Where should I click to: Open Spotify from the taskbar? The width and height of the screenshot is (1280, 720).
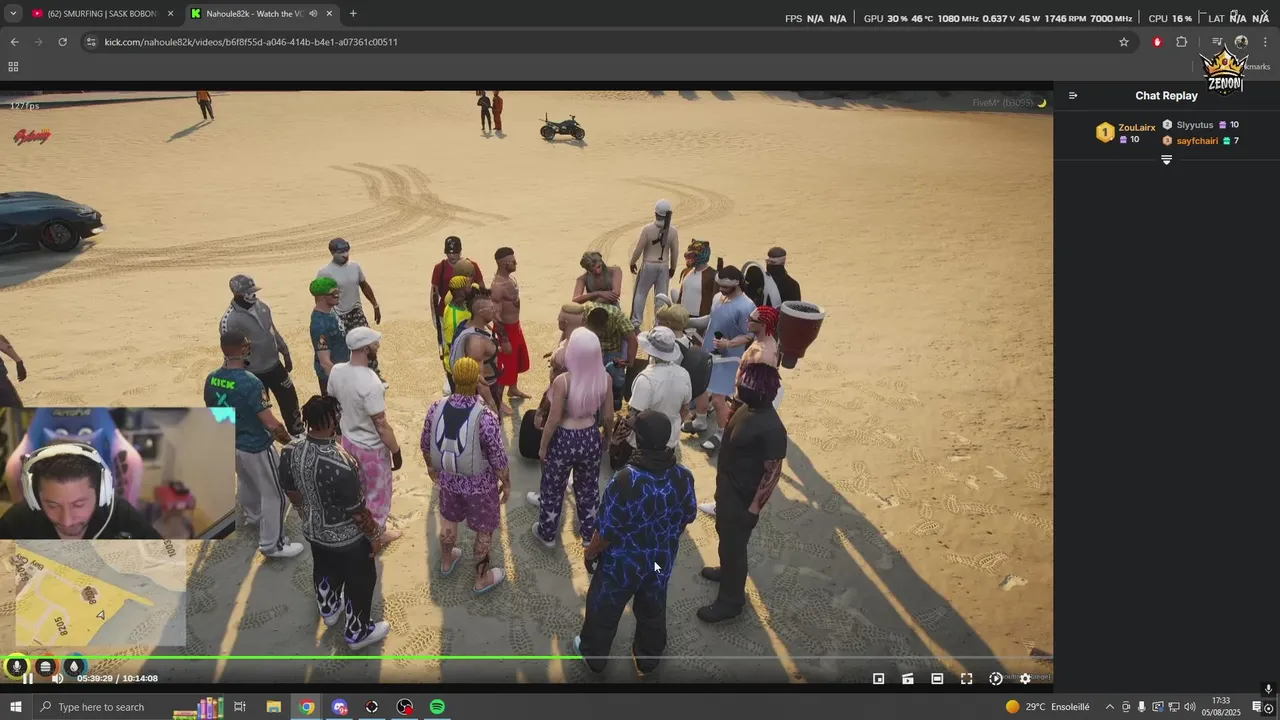437,707
